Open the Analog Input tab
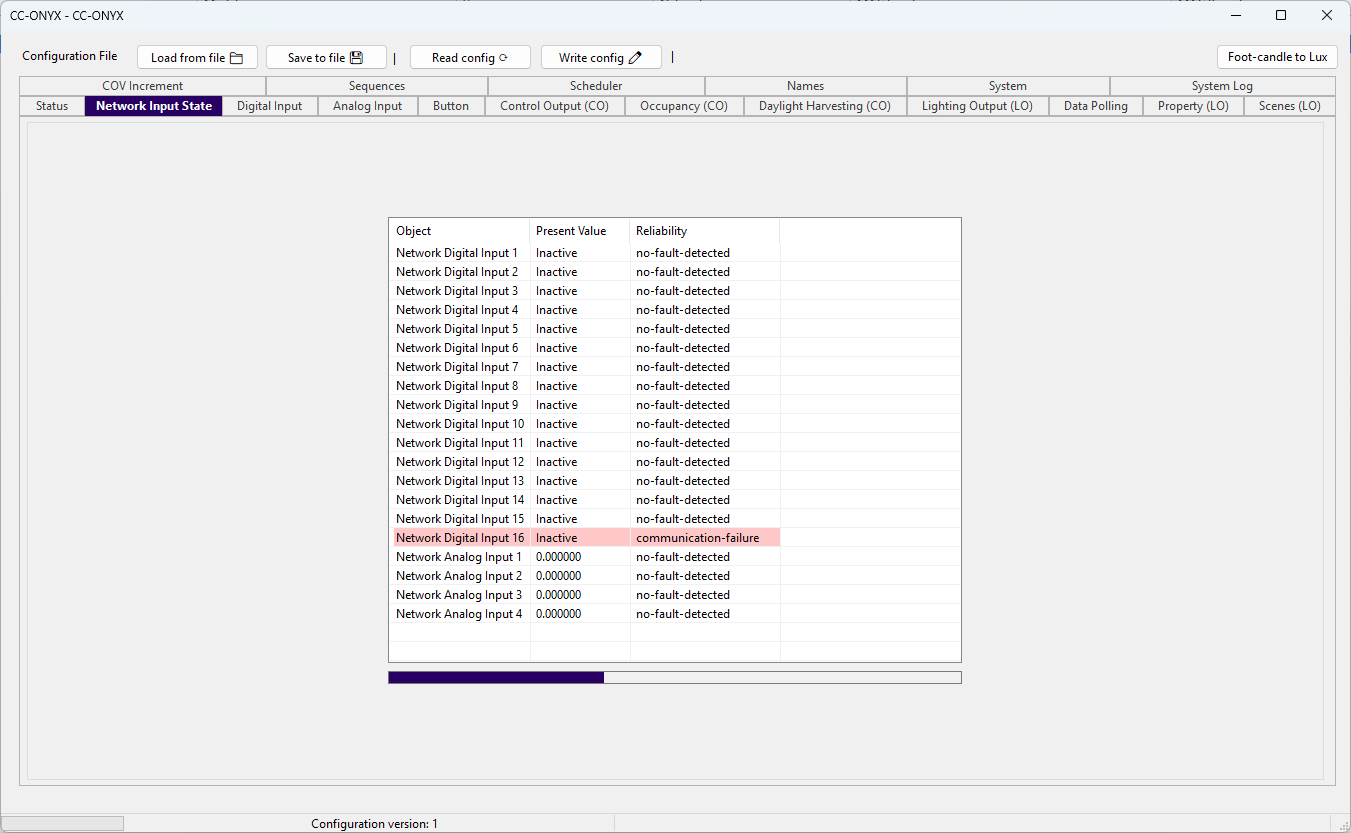The image size is (1351, 833). (368, 106)
